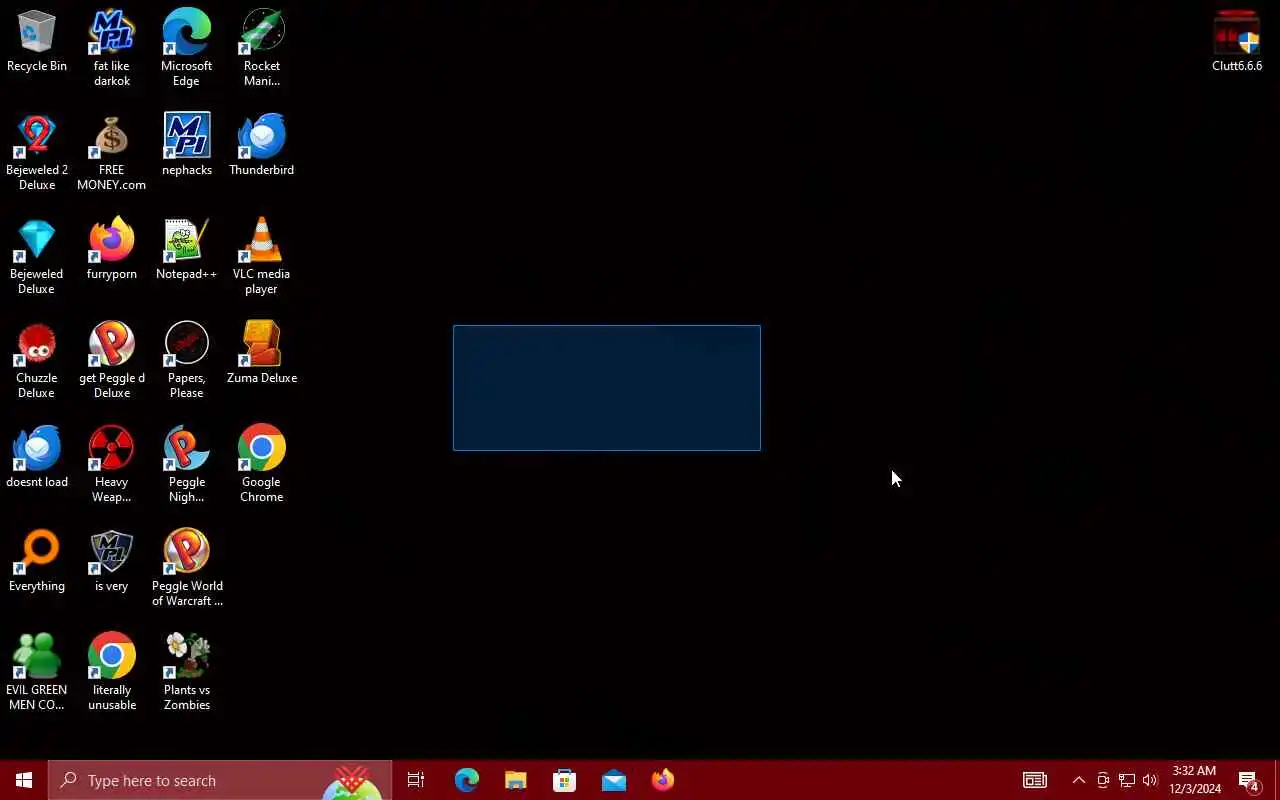Launch Microsoft Edge from desktop
Viewport: 1280px width, 800px height.
pos(187,48)
